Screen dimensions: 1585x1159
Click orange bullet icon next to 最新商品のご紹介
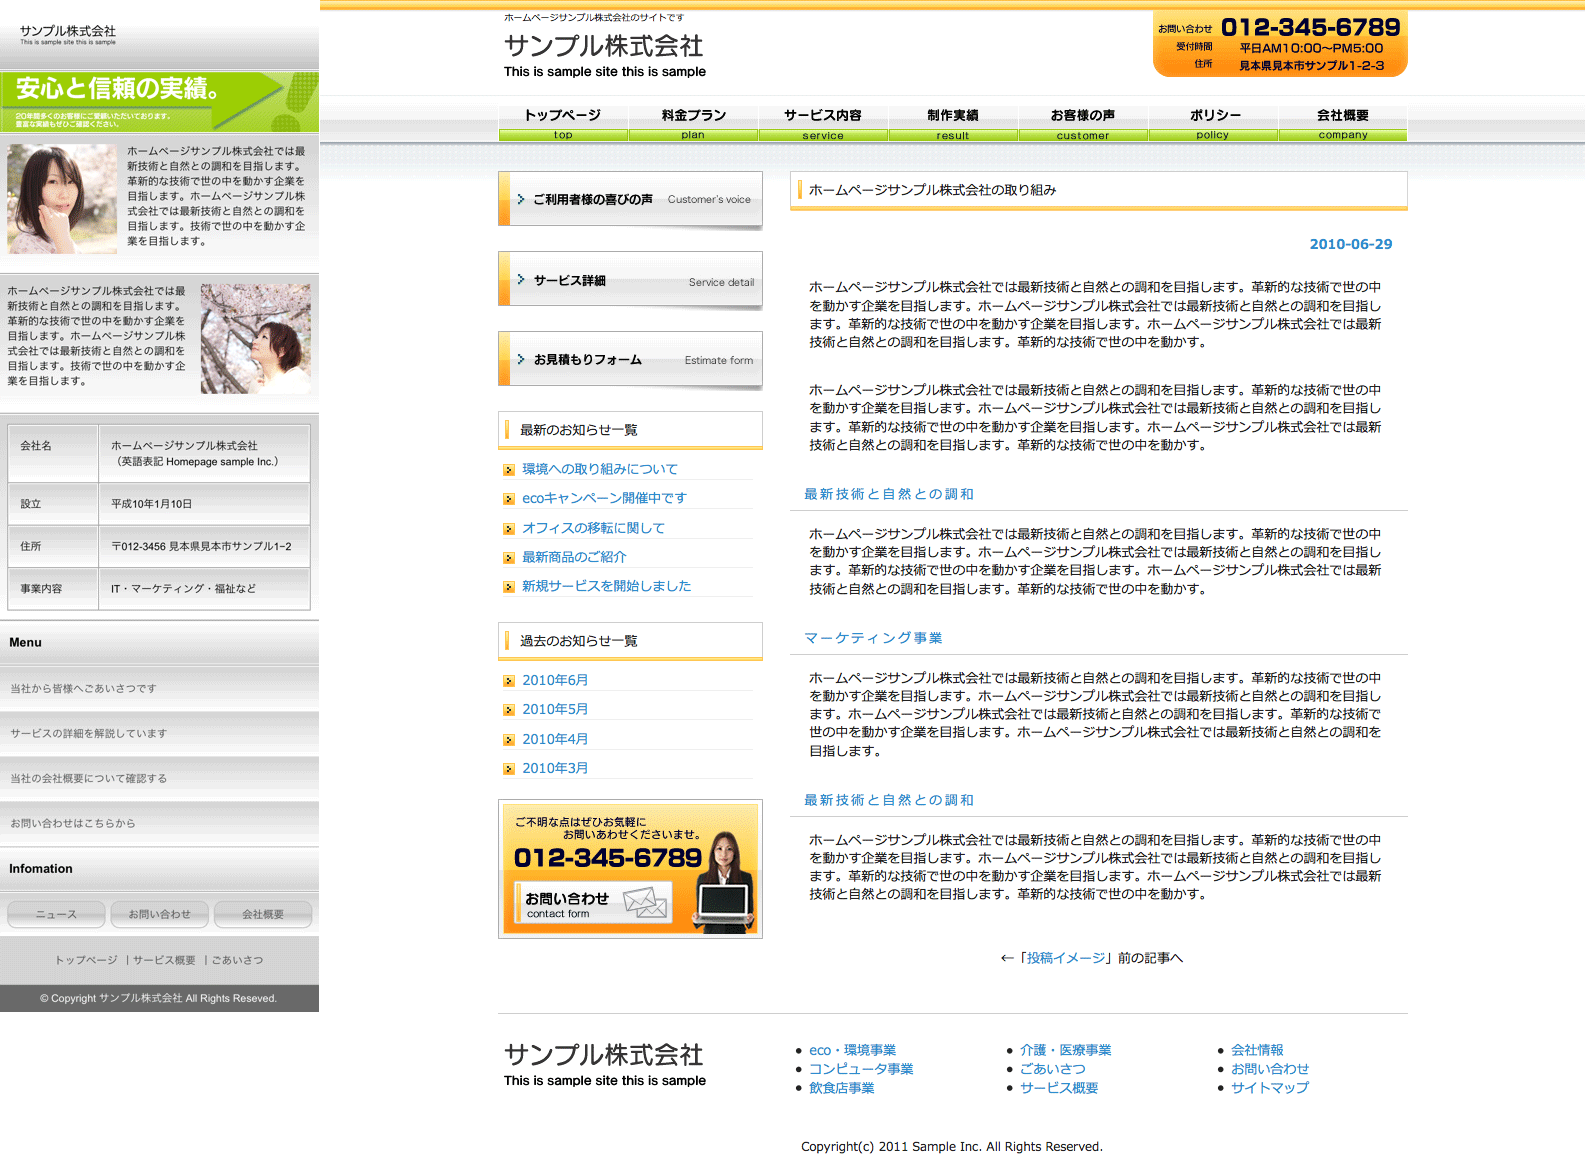[x=509, y=558]
